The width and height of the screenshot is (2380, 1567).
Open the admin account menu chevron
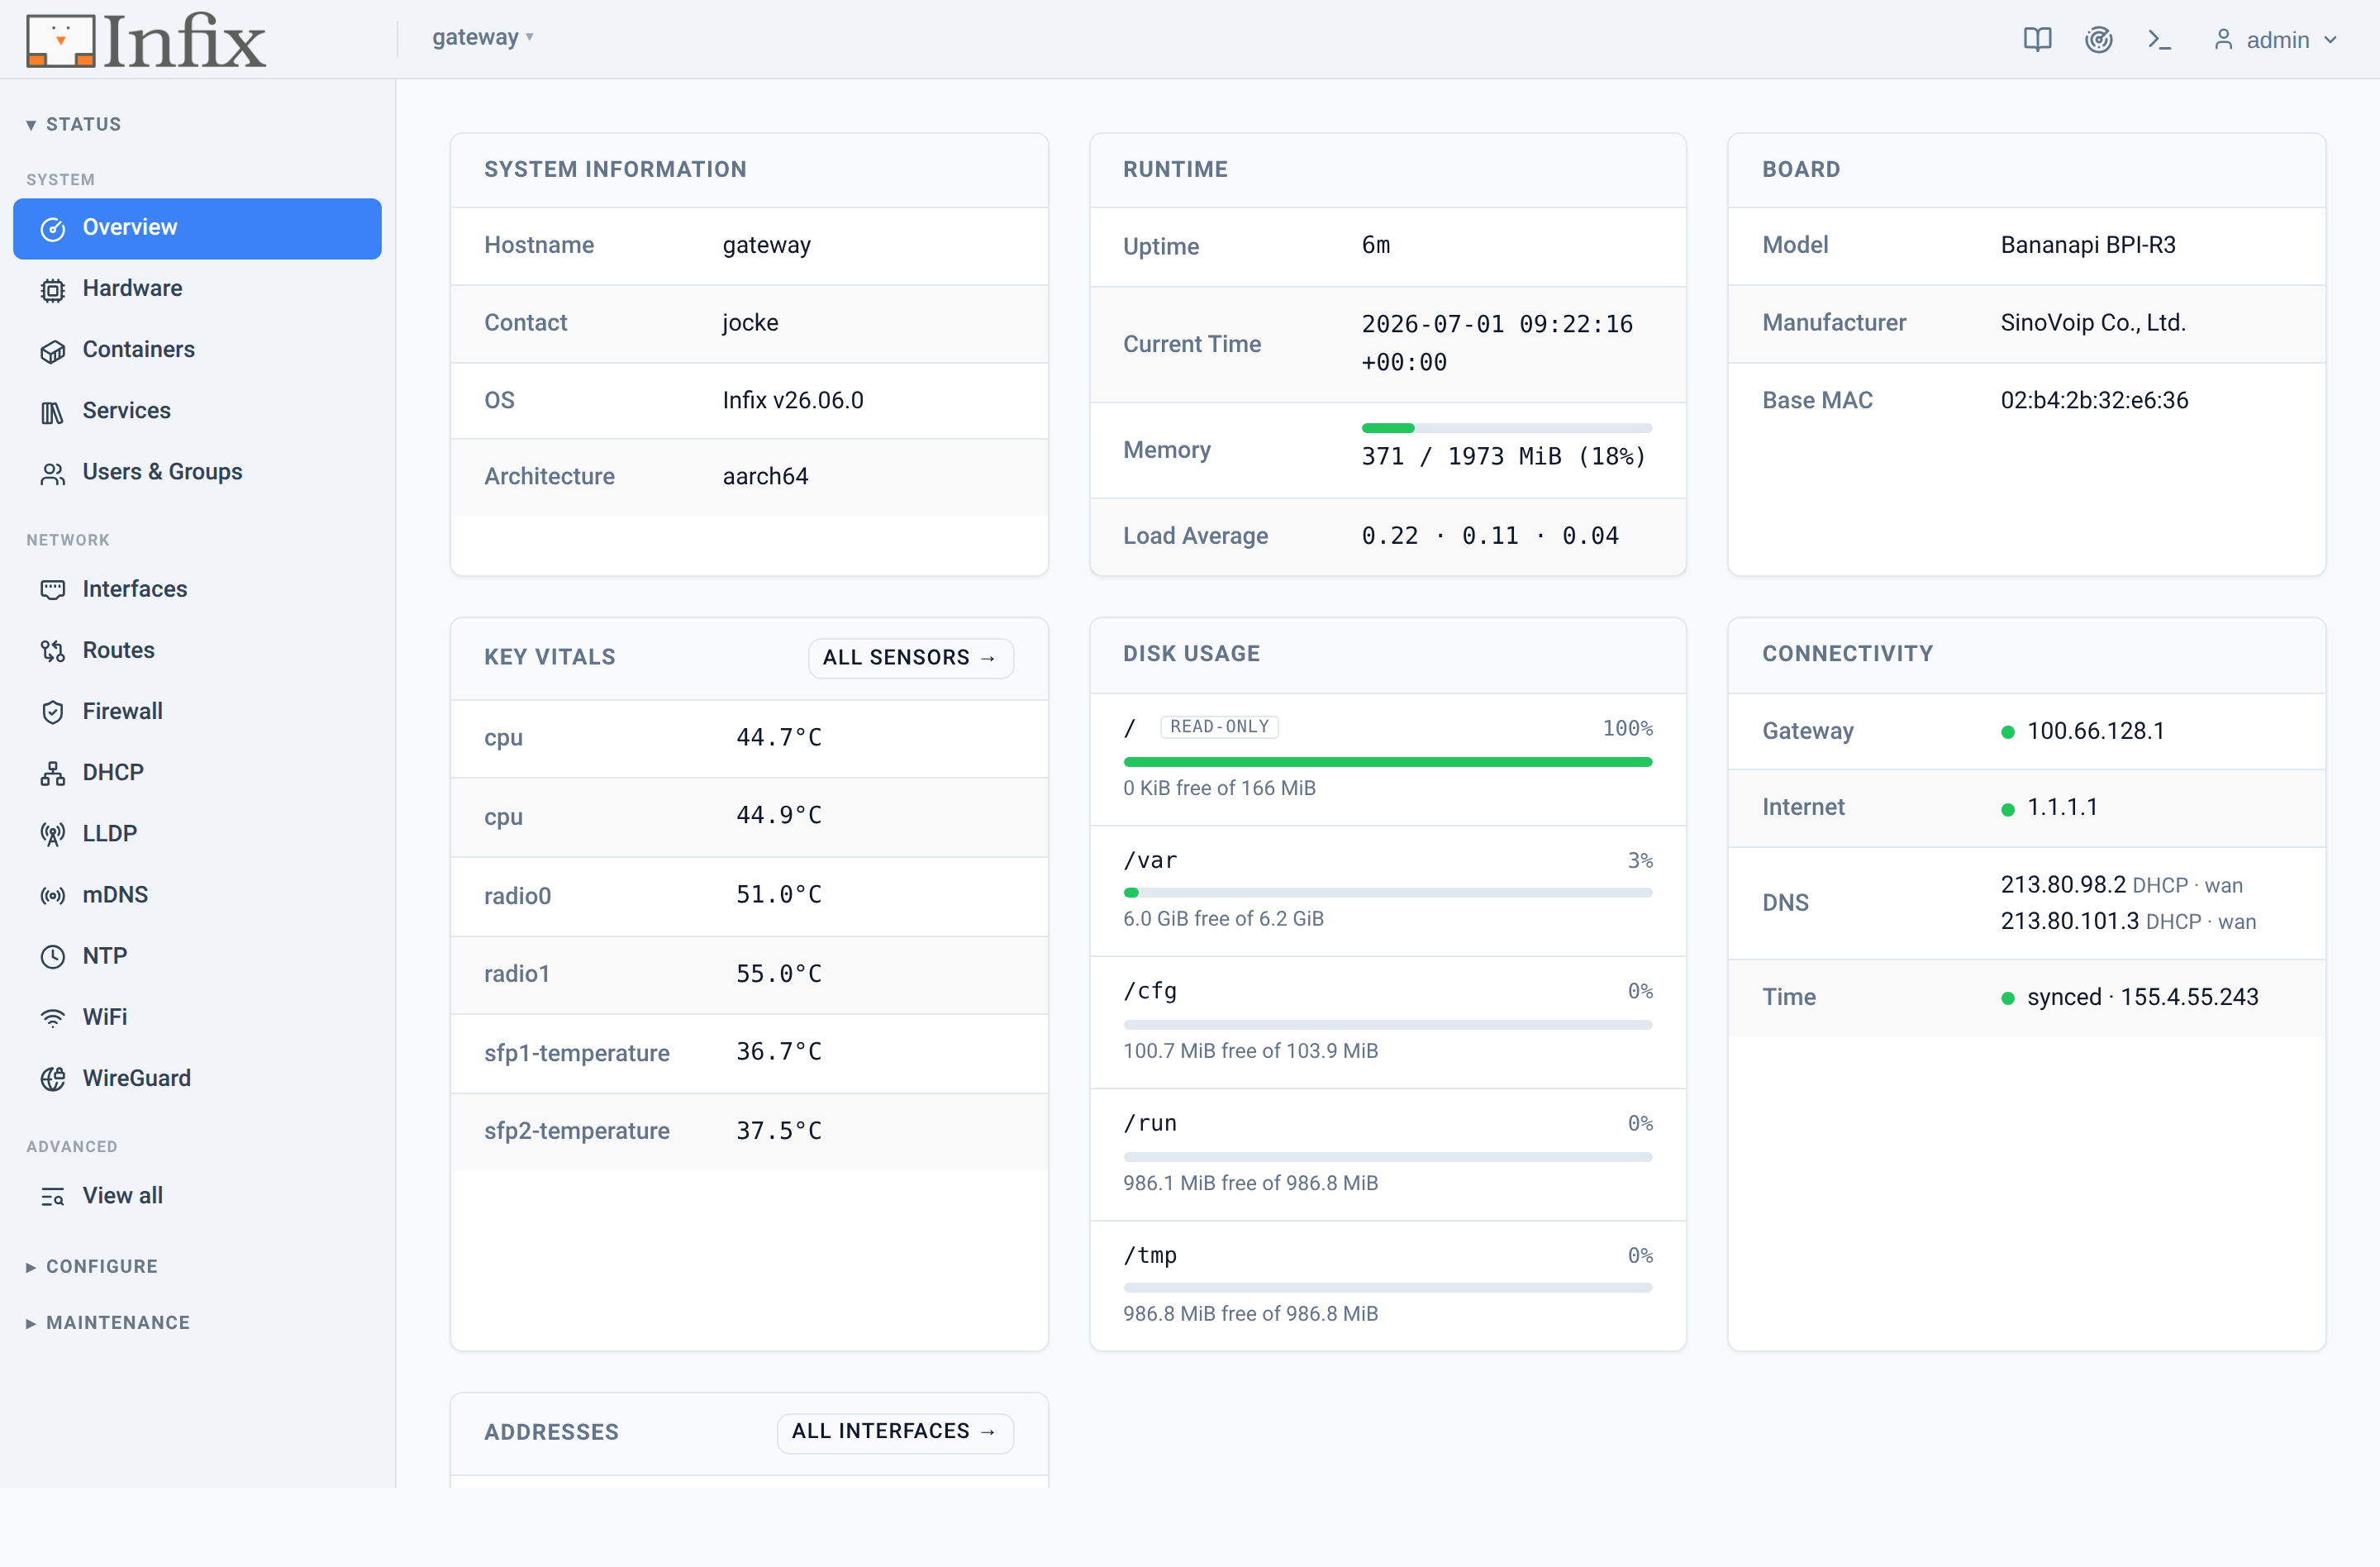(x=2331, y=40)
